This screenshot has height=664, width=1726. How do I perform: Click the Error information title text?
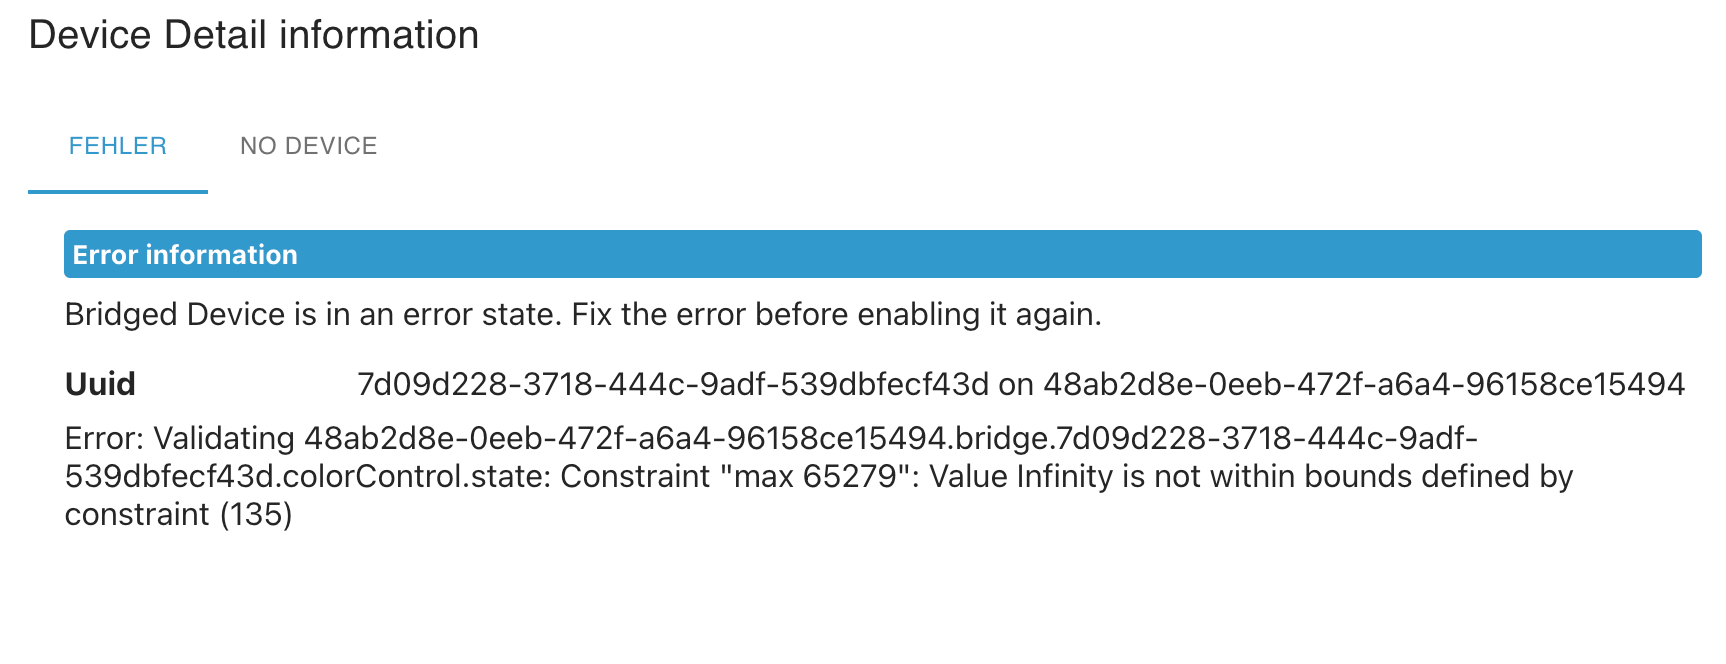coord(185,255)
